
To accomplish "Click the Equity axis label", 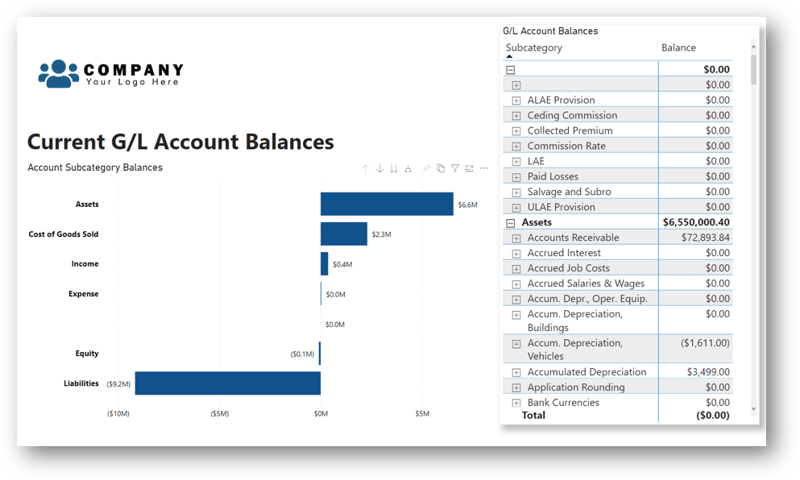I will [x=87, y=353].
